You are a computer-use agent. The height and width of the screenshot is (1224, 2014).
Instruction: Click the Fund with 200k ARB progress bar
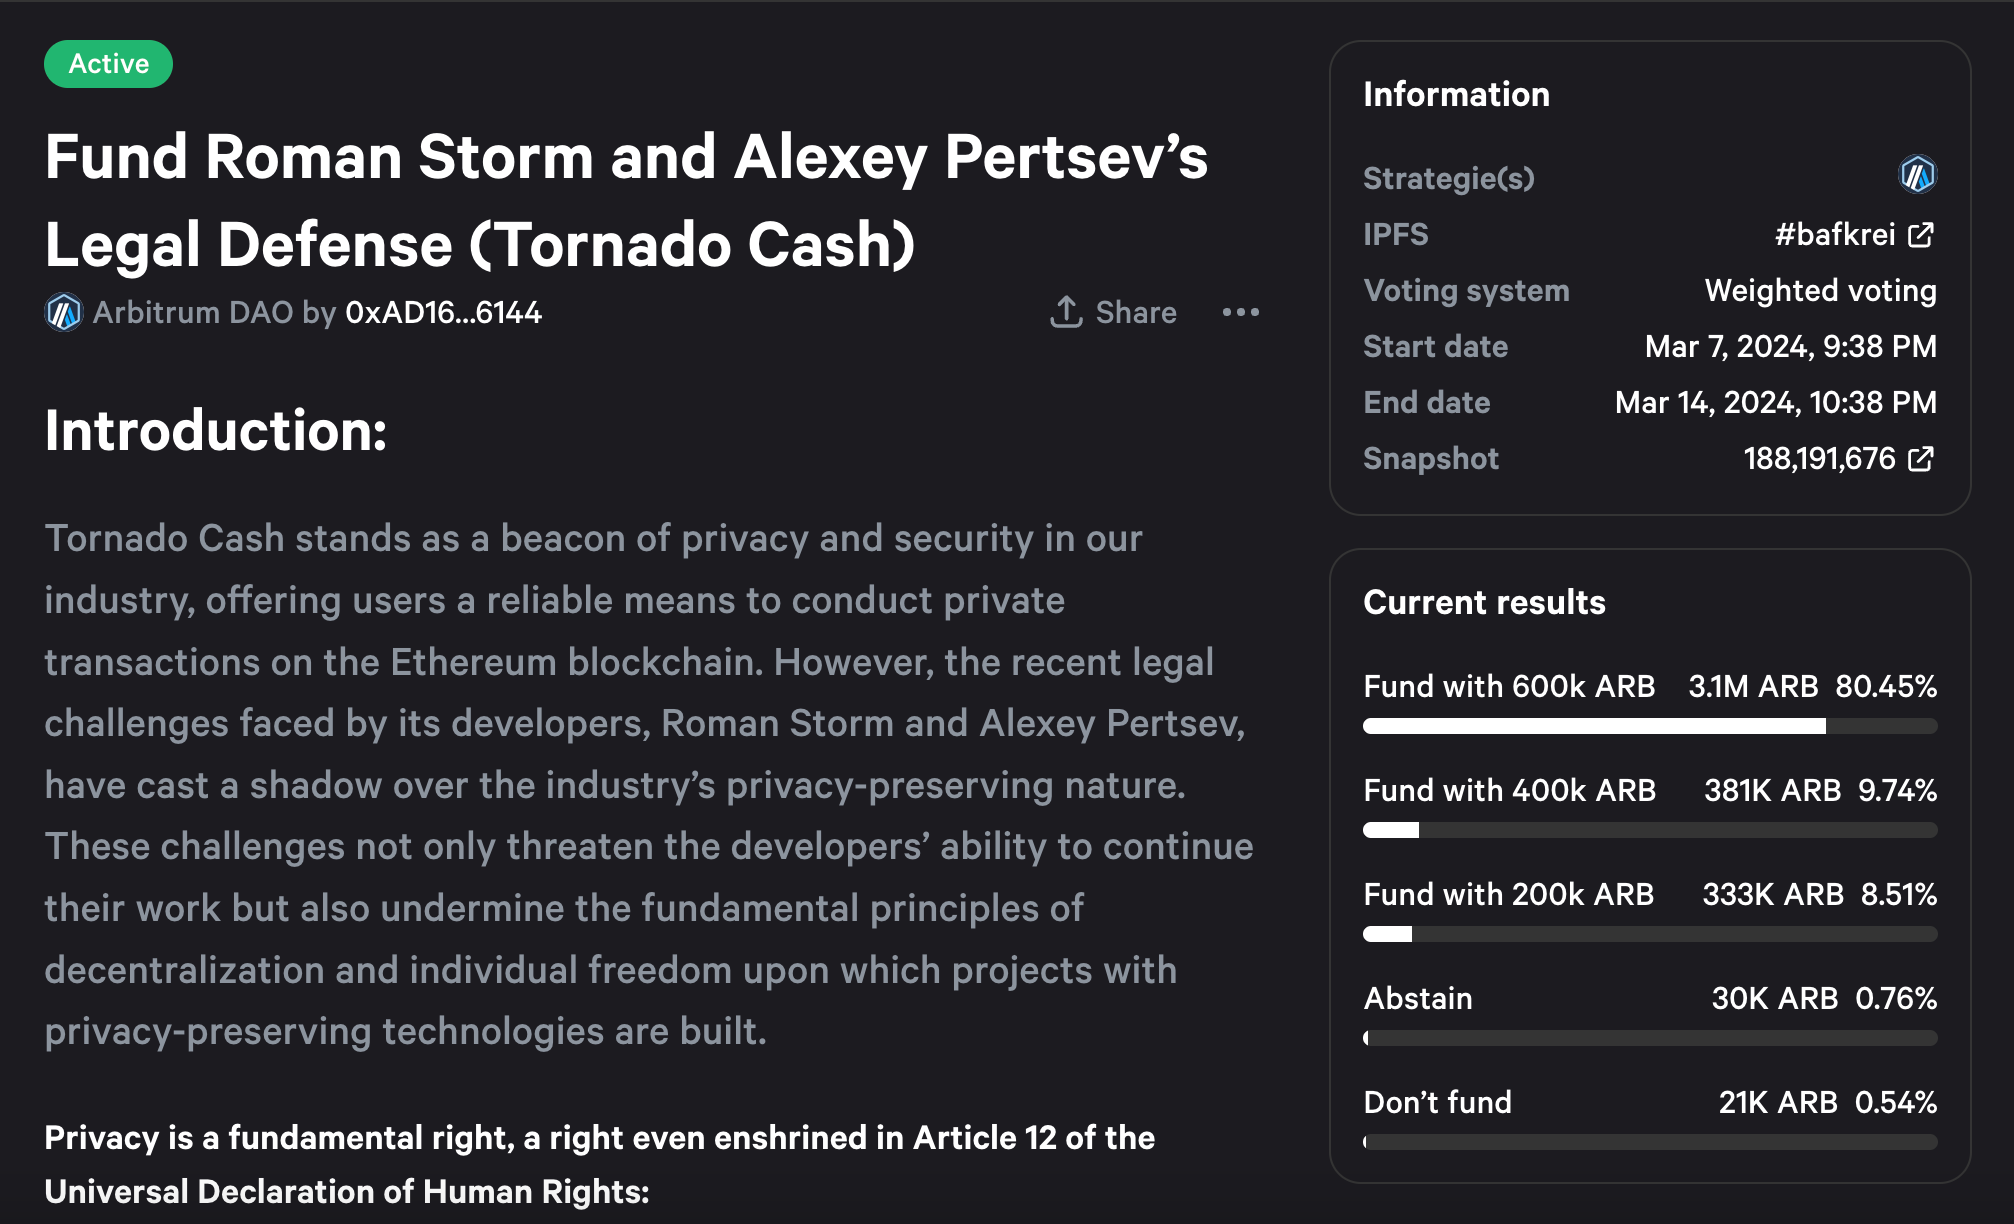(x=1649, y=934)
